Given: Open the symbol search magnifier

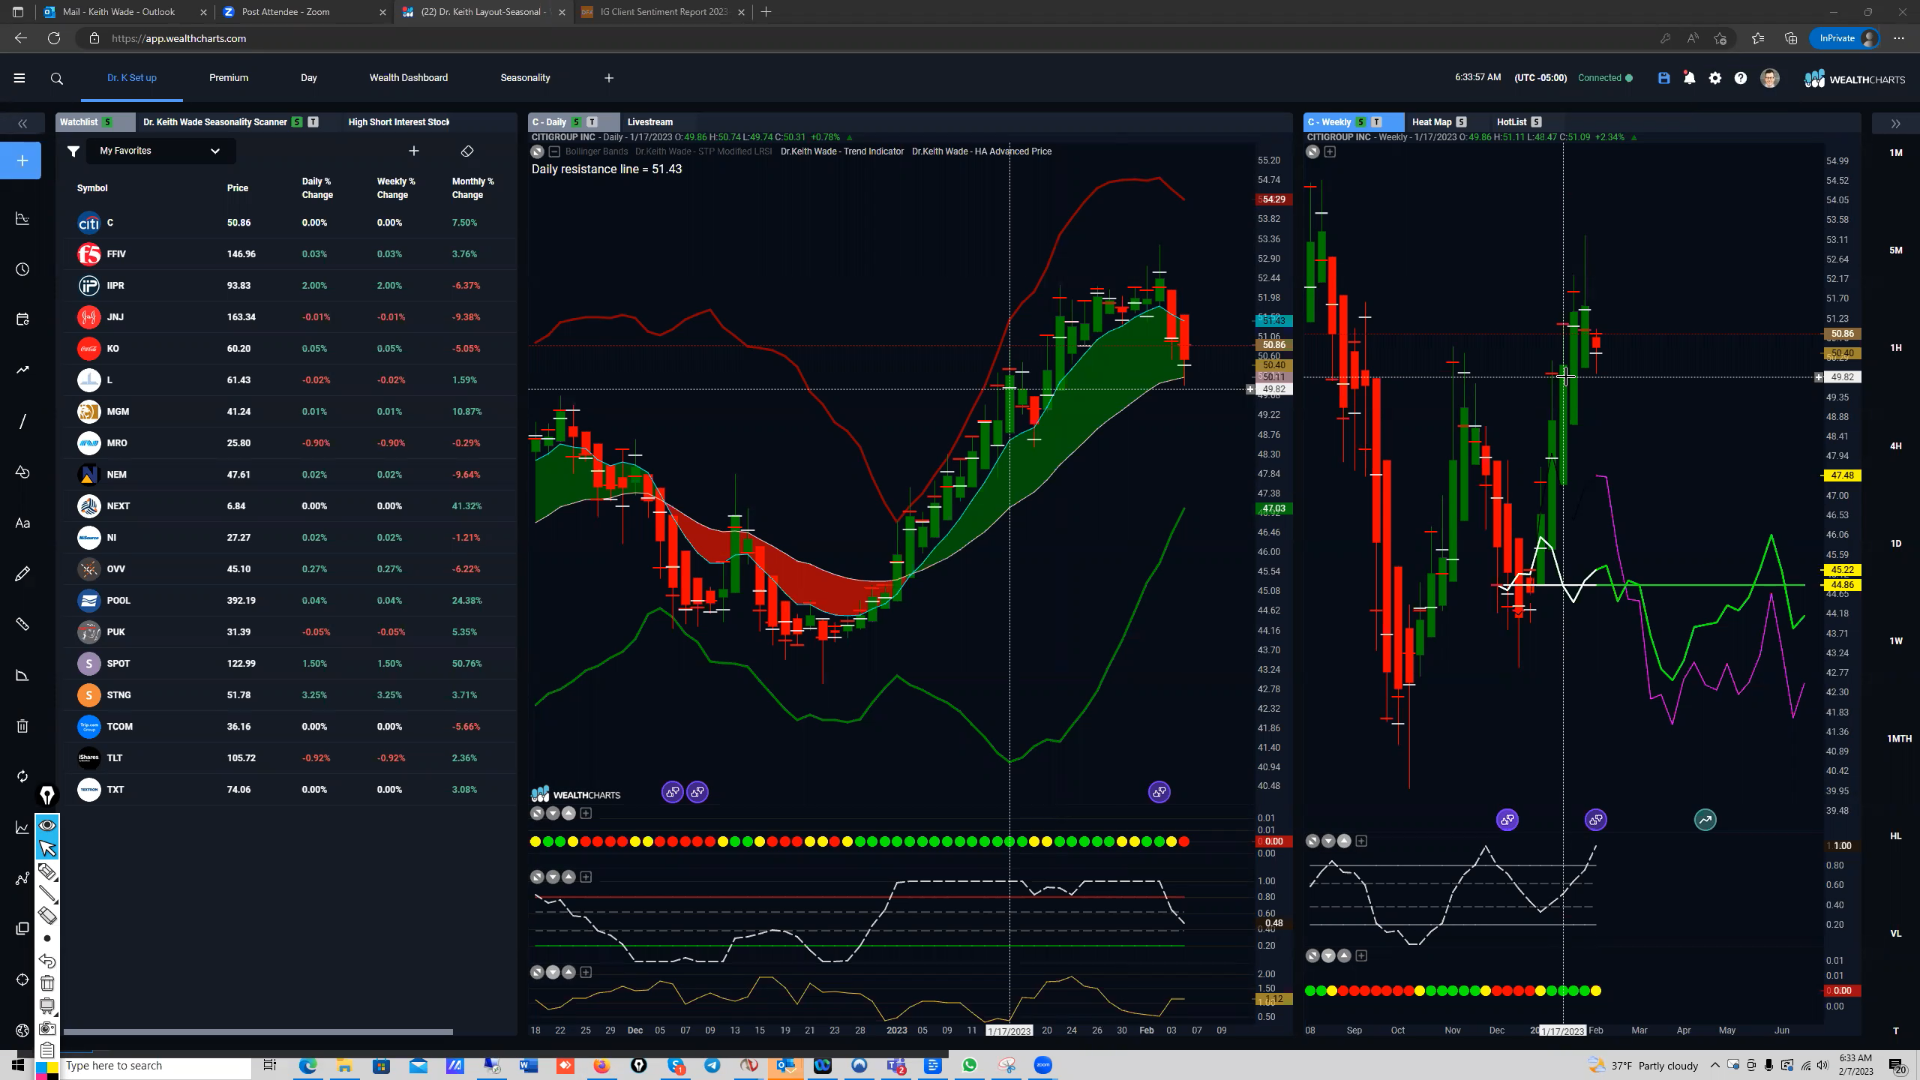Looking at the screenshot, I should (57, 78).
